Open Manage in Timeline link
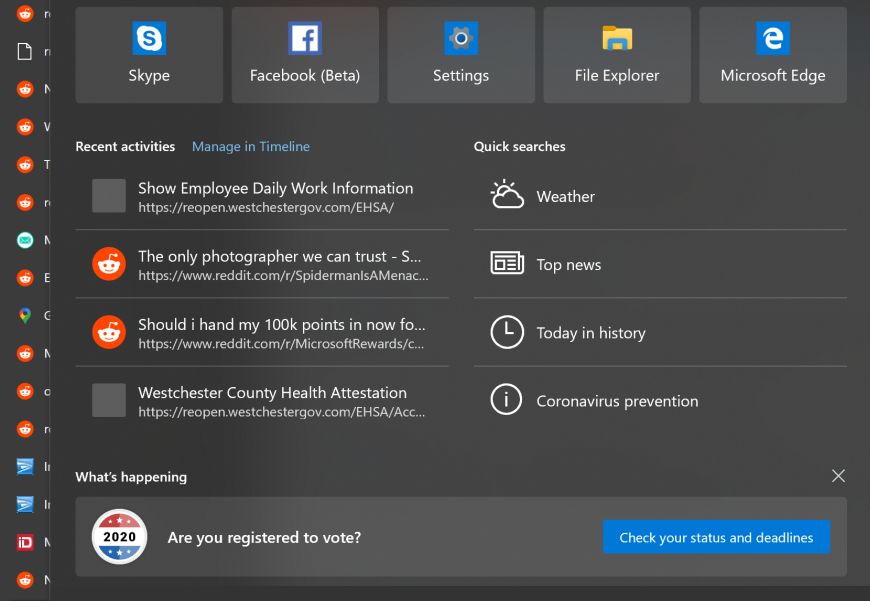This screenshot has width=870, height=601. point(251,147)
